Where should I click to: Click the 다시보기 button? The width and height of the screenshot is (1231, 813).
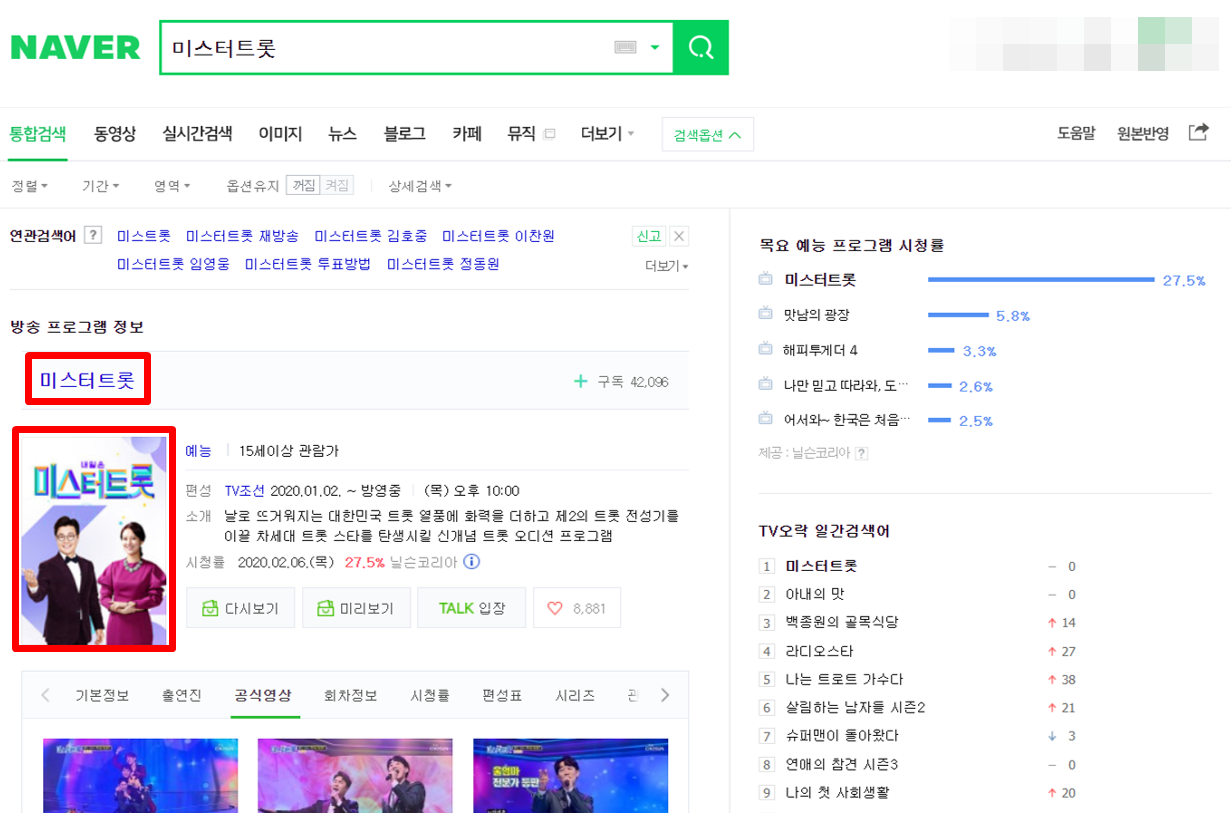click(x=240, y=608)
